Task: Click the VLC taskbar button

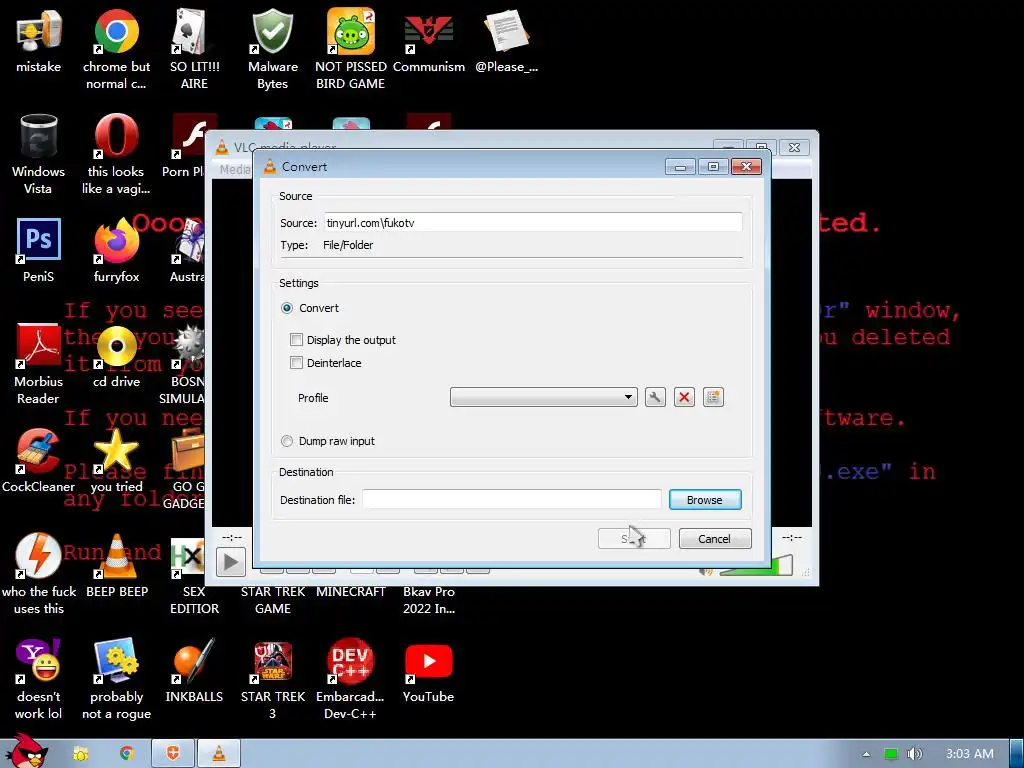Action: point(219,754)
